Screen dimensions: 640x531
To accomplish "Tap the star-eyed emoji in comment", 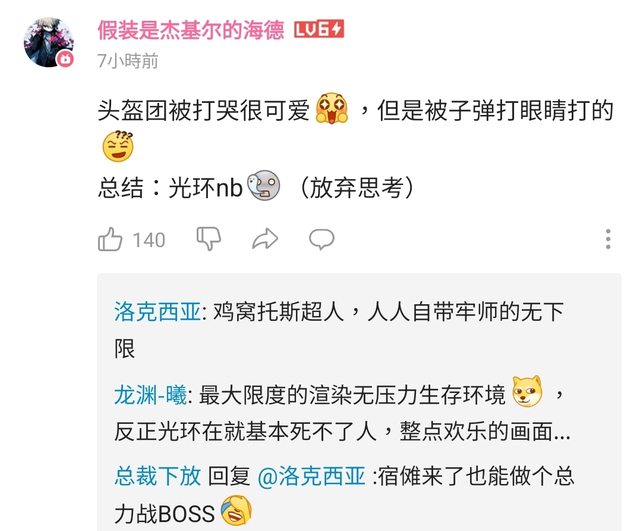I will point(331,109).
